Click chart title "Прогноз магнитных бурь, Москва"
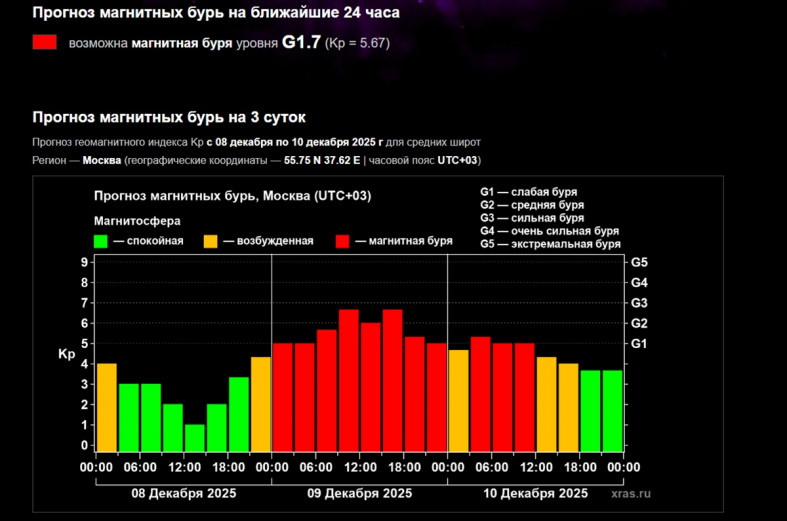 click(232, 196)
